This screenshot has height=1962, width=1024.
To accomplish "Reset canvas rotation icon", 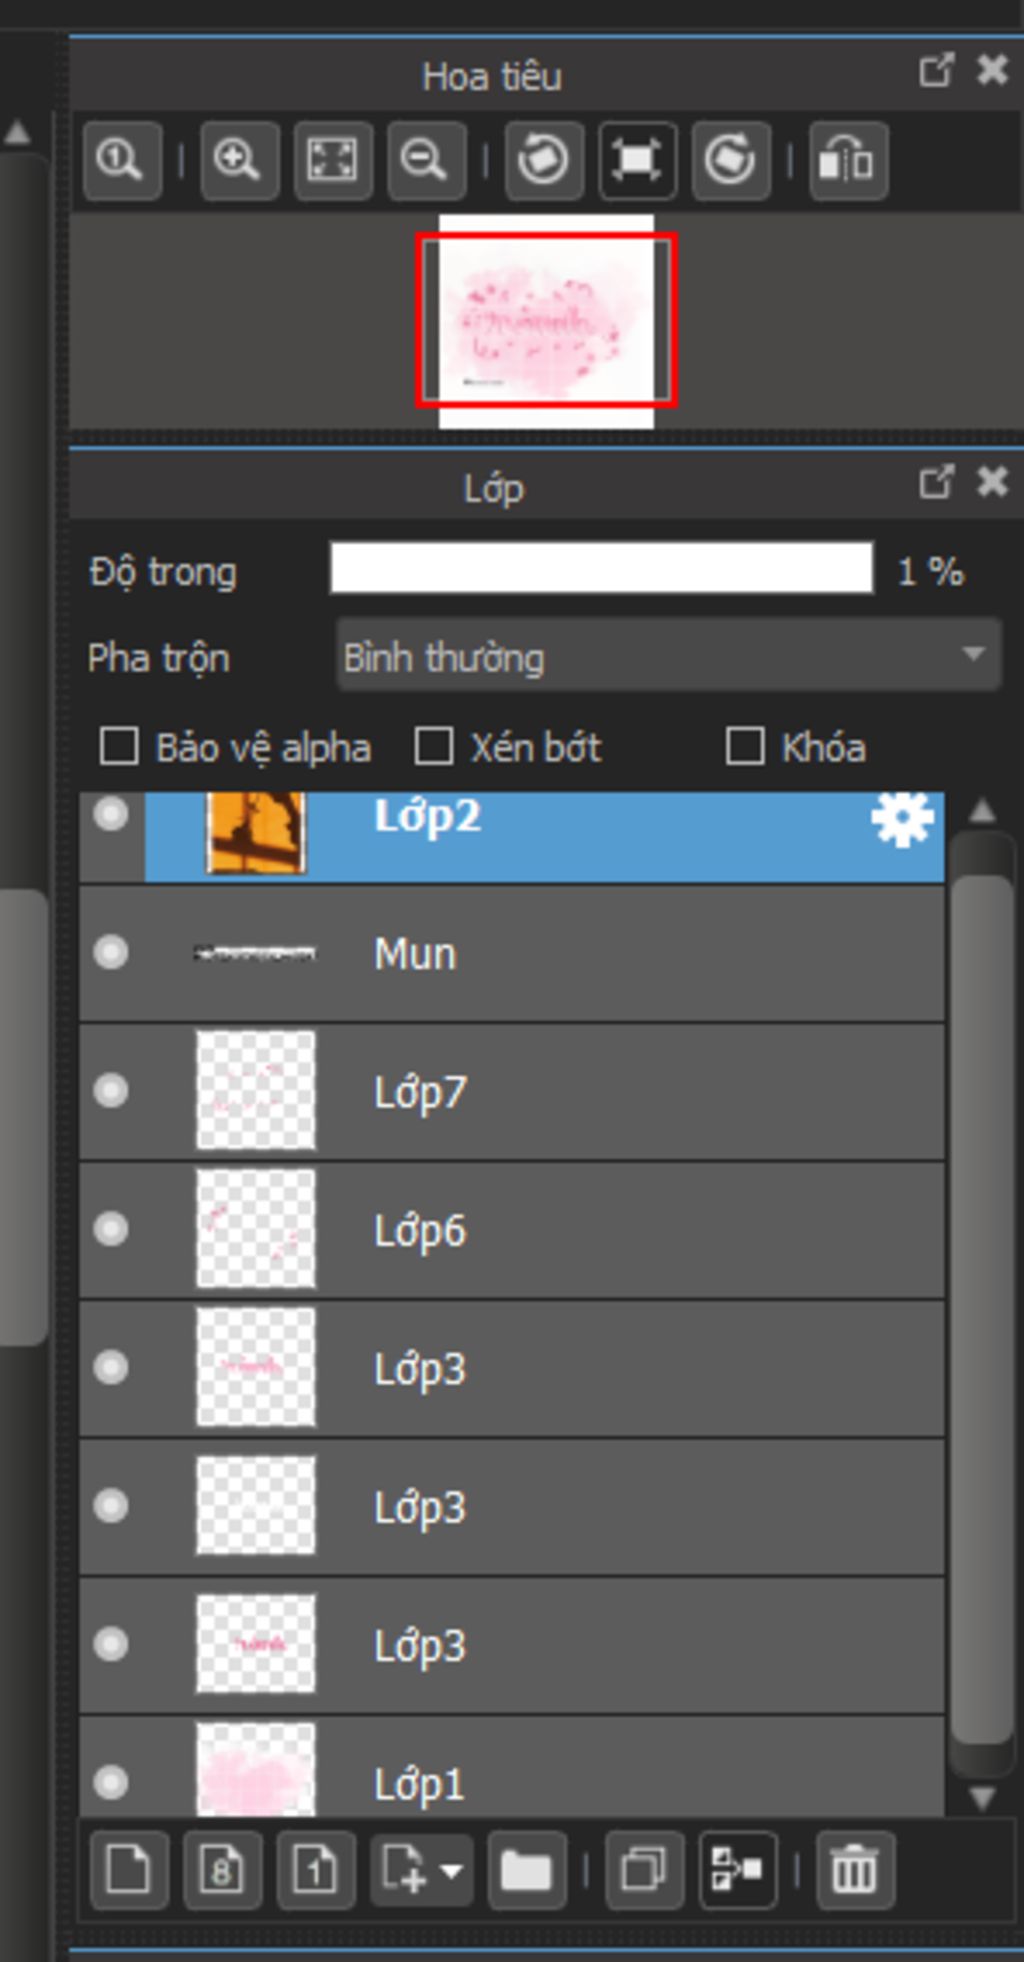I will tap(638, 161).
